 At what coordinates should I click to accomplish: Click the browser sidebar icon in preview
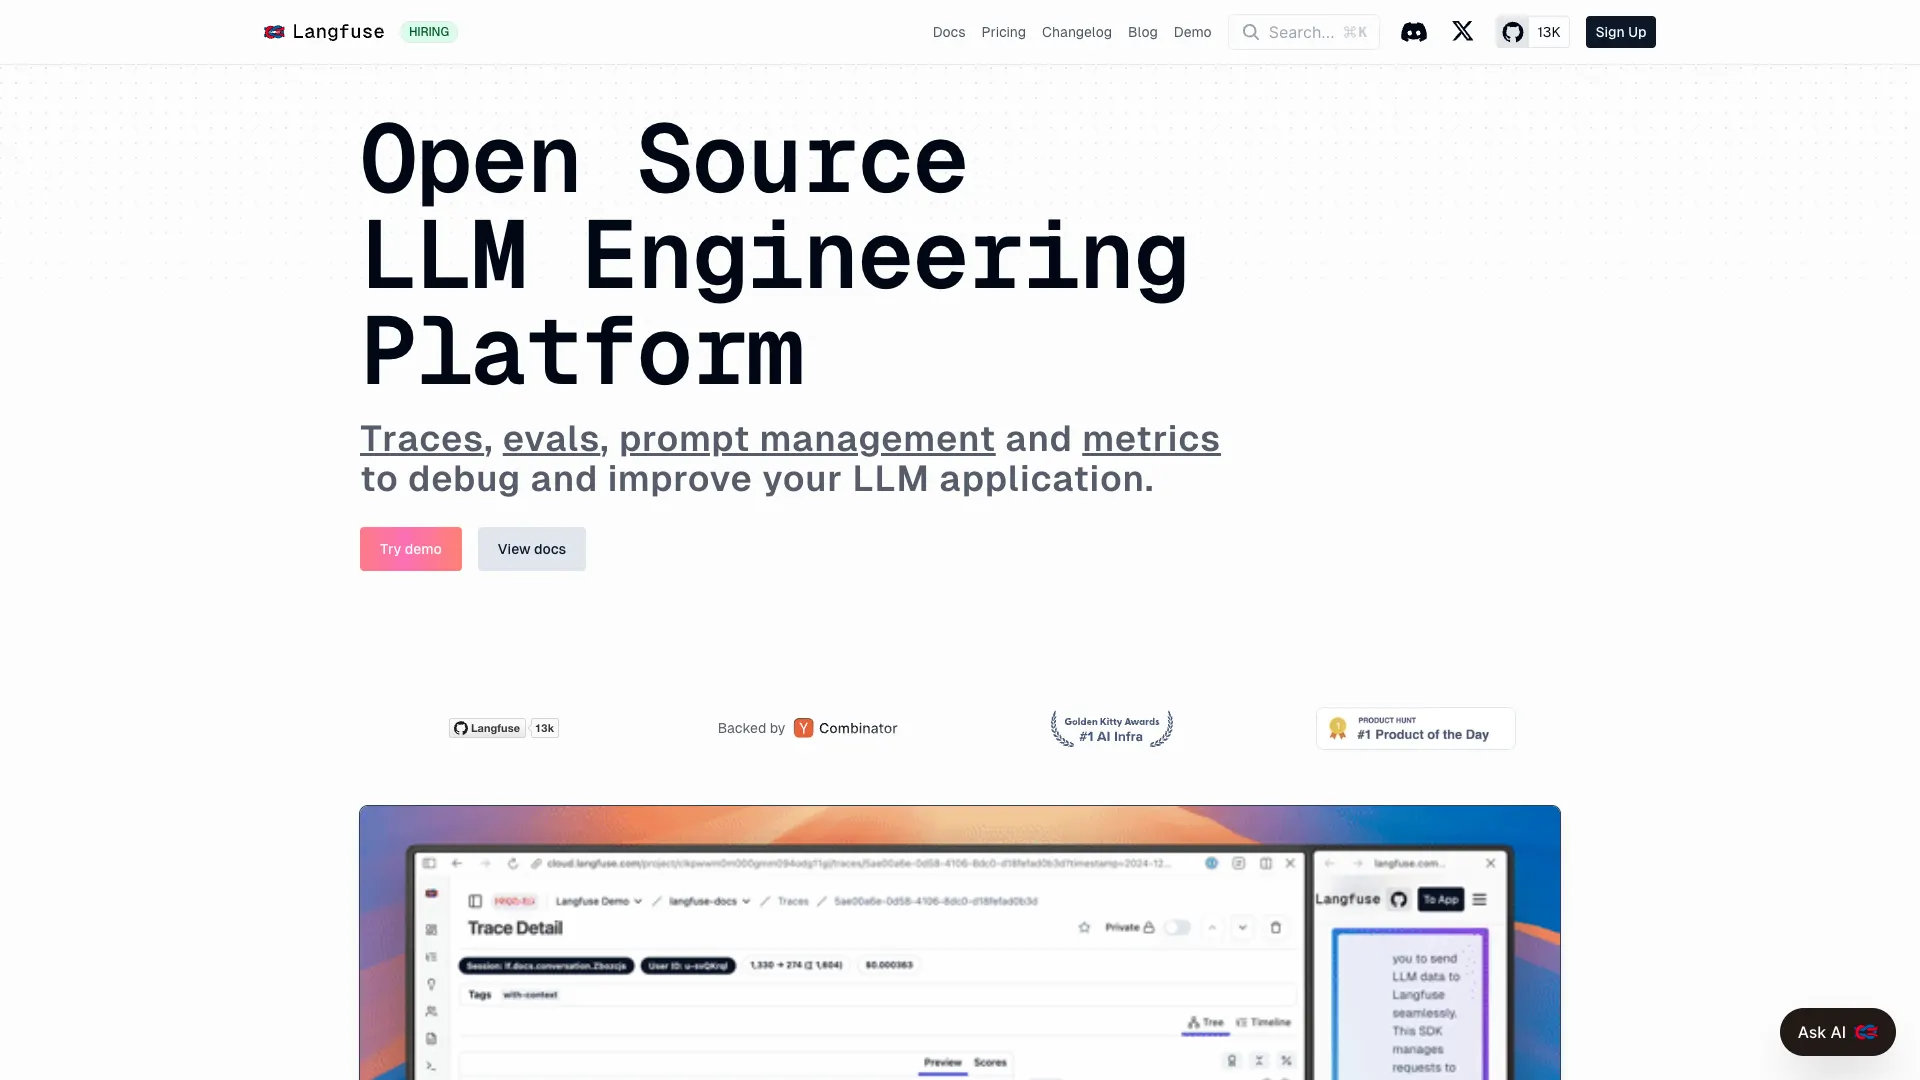pyautogui.click(x=429, y=863)
